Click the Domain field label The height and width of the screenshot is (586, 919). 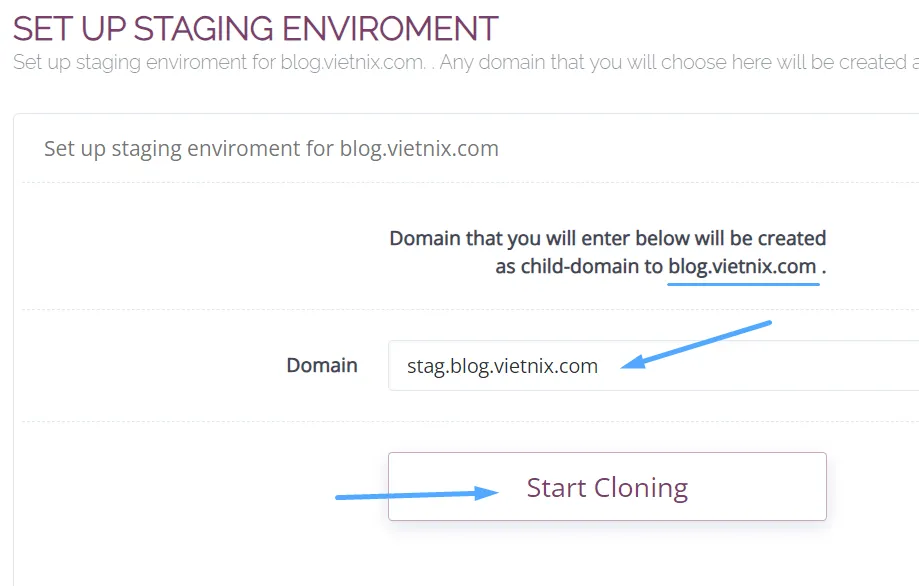click(x=321, y=365)
